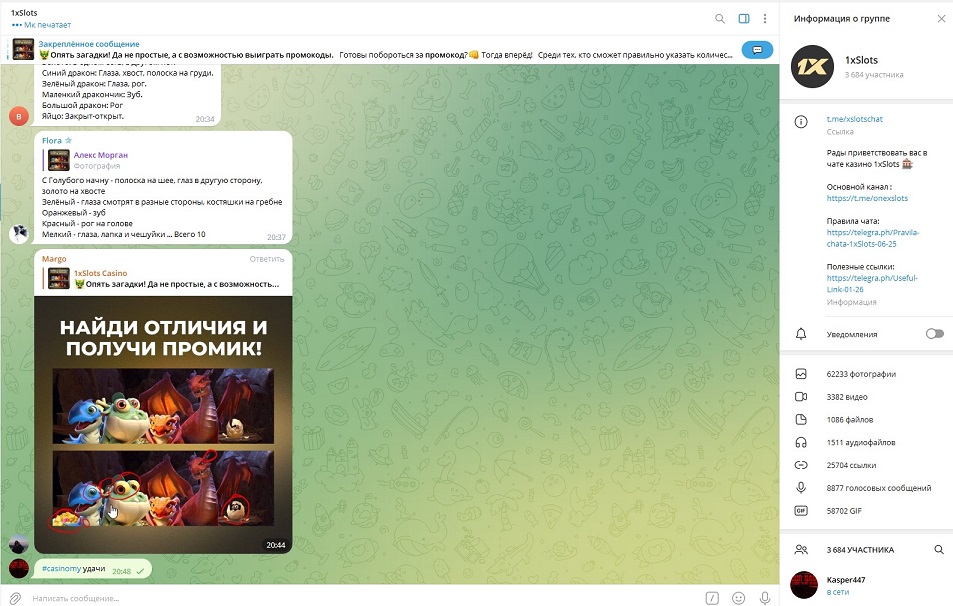Viewport: 953px width, 606px height.
Task: Open the chat rules telegra.ph link
Action: point(873,238)
